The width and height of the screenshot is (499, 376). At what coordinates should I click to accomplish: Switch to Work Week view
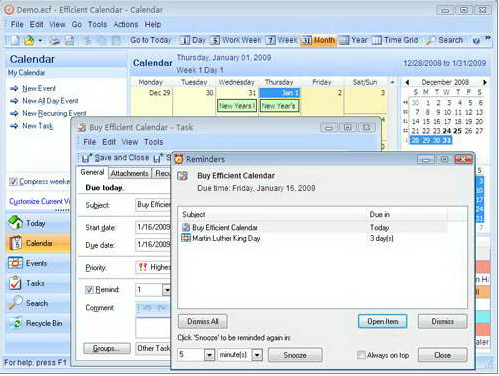(x=236, y=40)
